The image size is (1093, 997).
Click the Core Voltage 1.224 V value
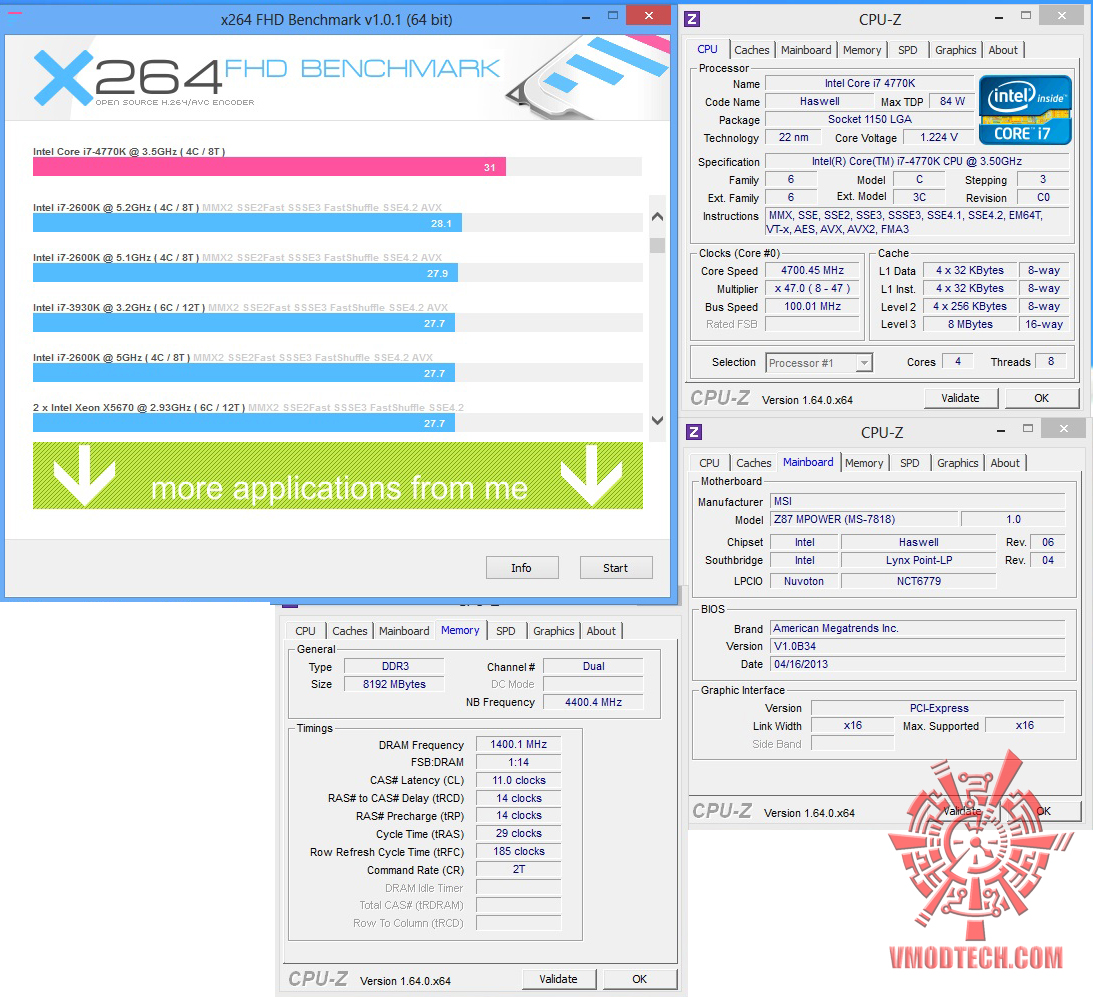938,137
